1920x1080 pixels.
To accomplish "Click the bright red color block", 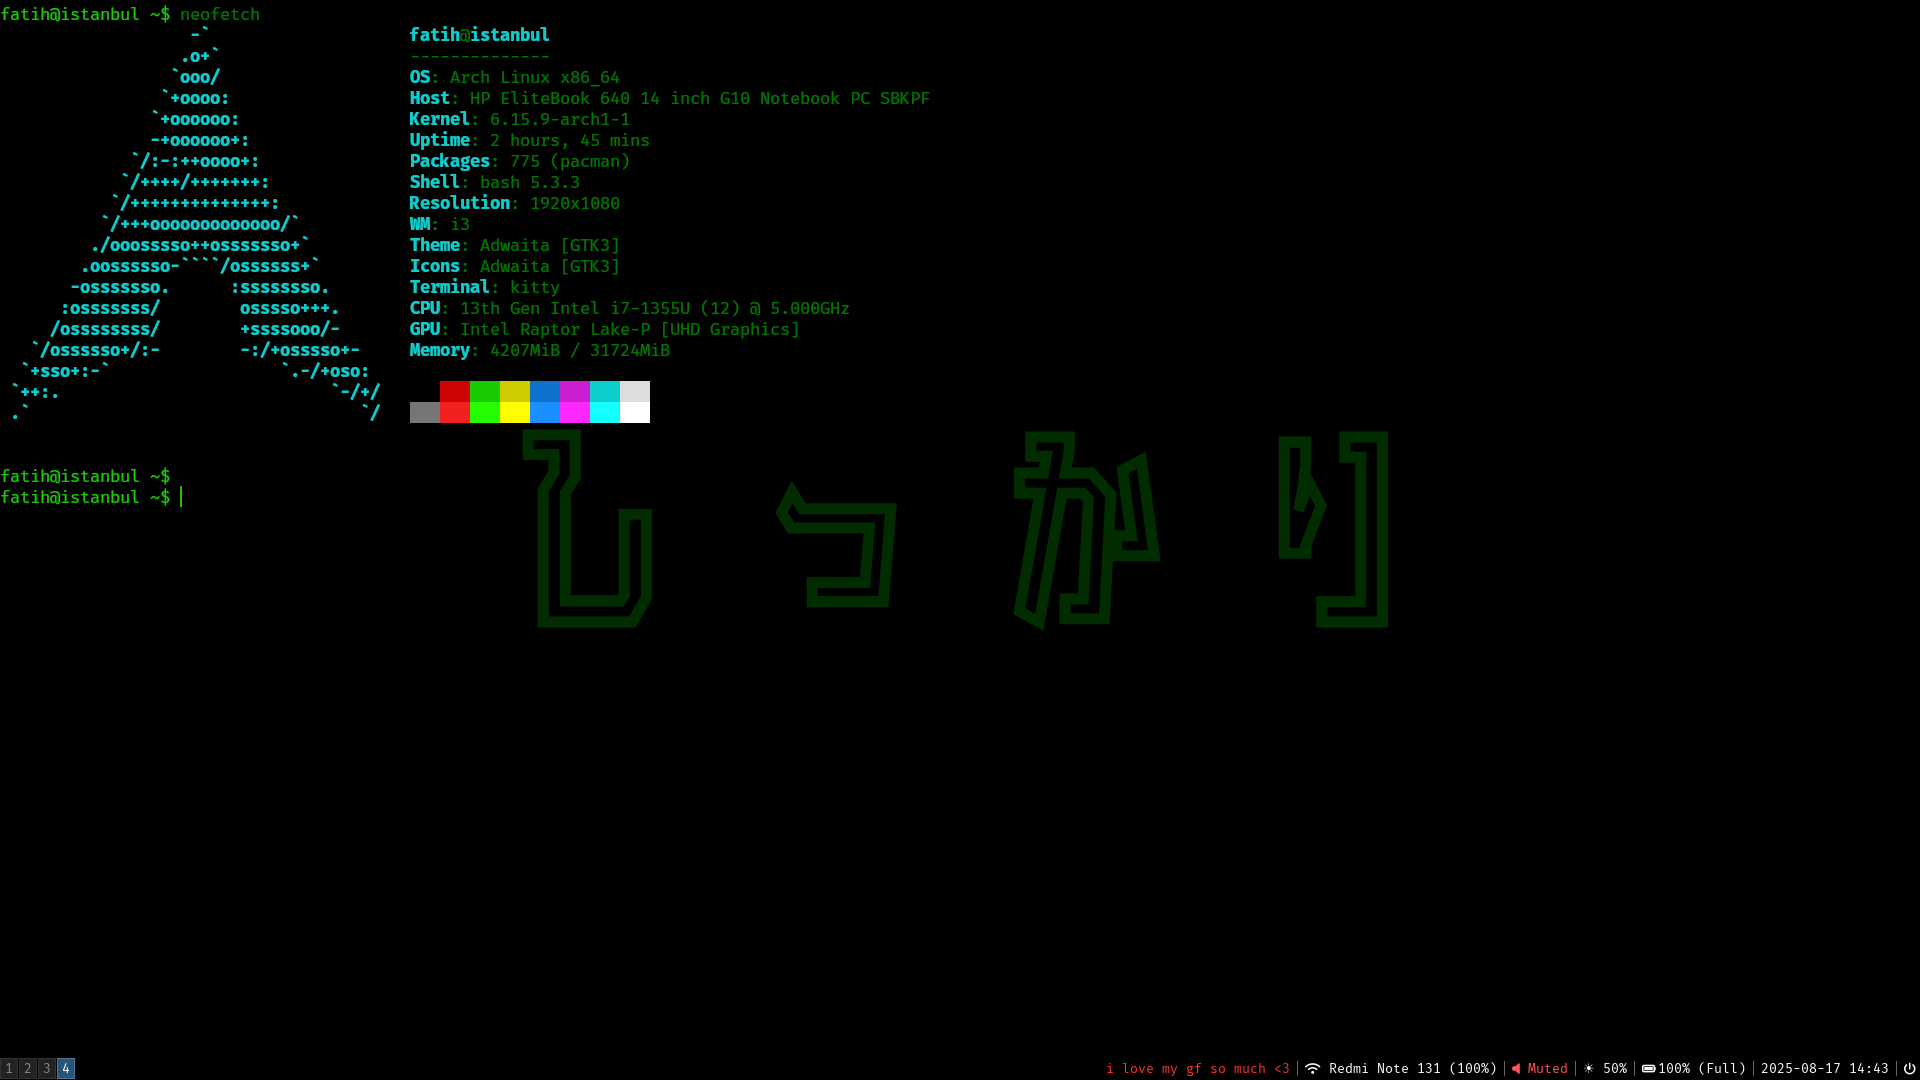I will click(455, 412).
